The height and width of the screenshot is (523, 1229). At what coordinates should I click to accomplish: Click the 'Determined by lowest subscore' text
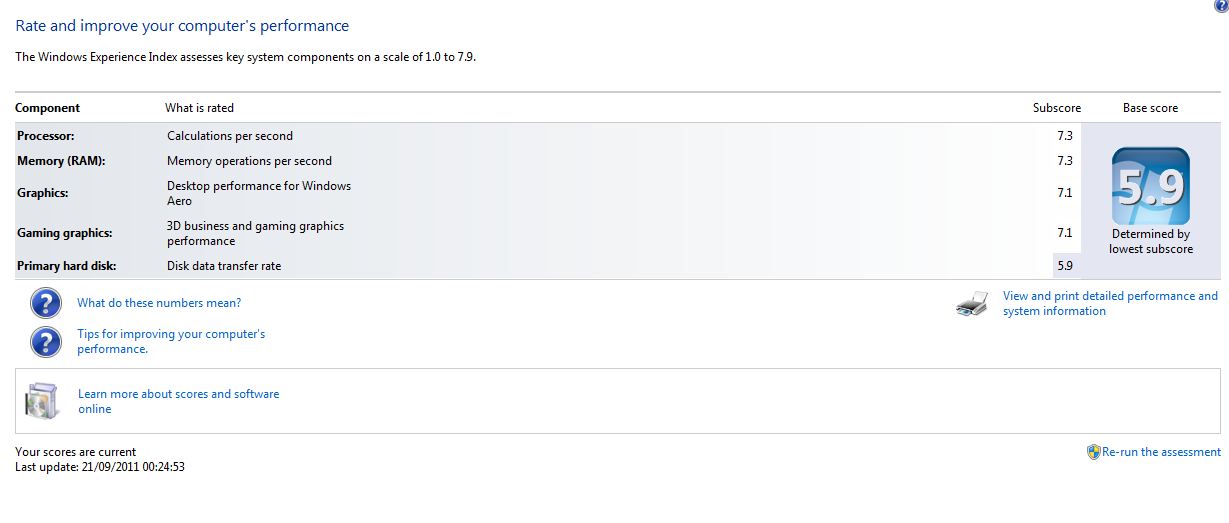coord(1150,241)
